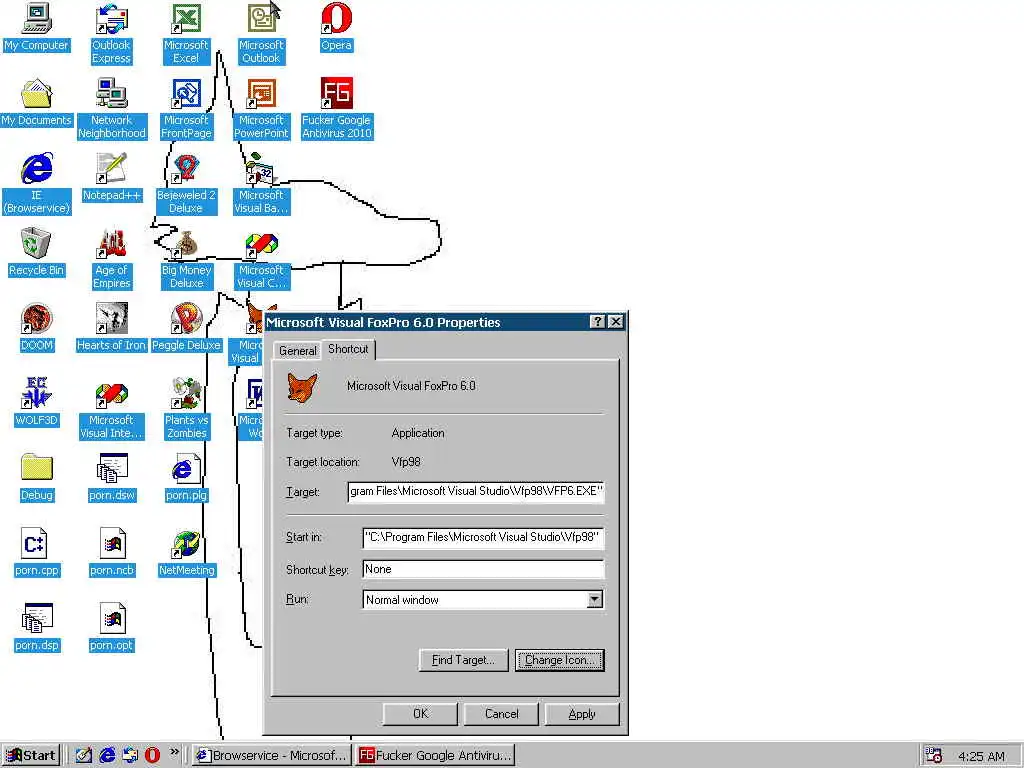The height and width of the screenshot is (768, 1024).
Task: Click the Change Icon button
Action: 560,660
